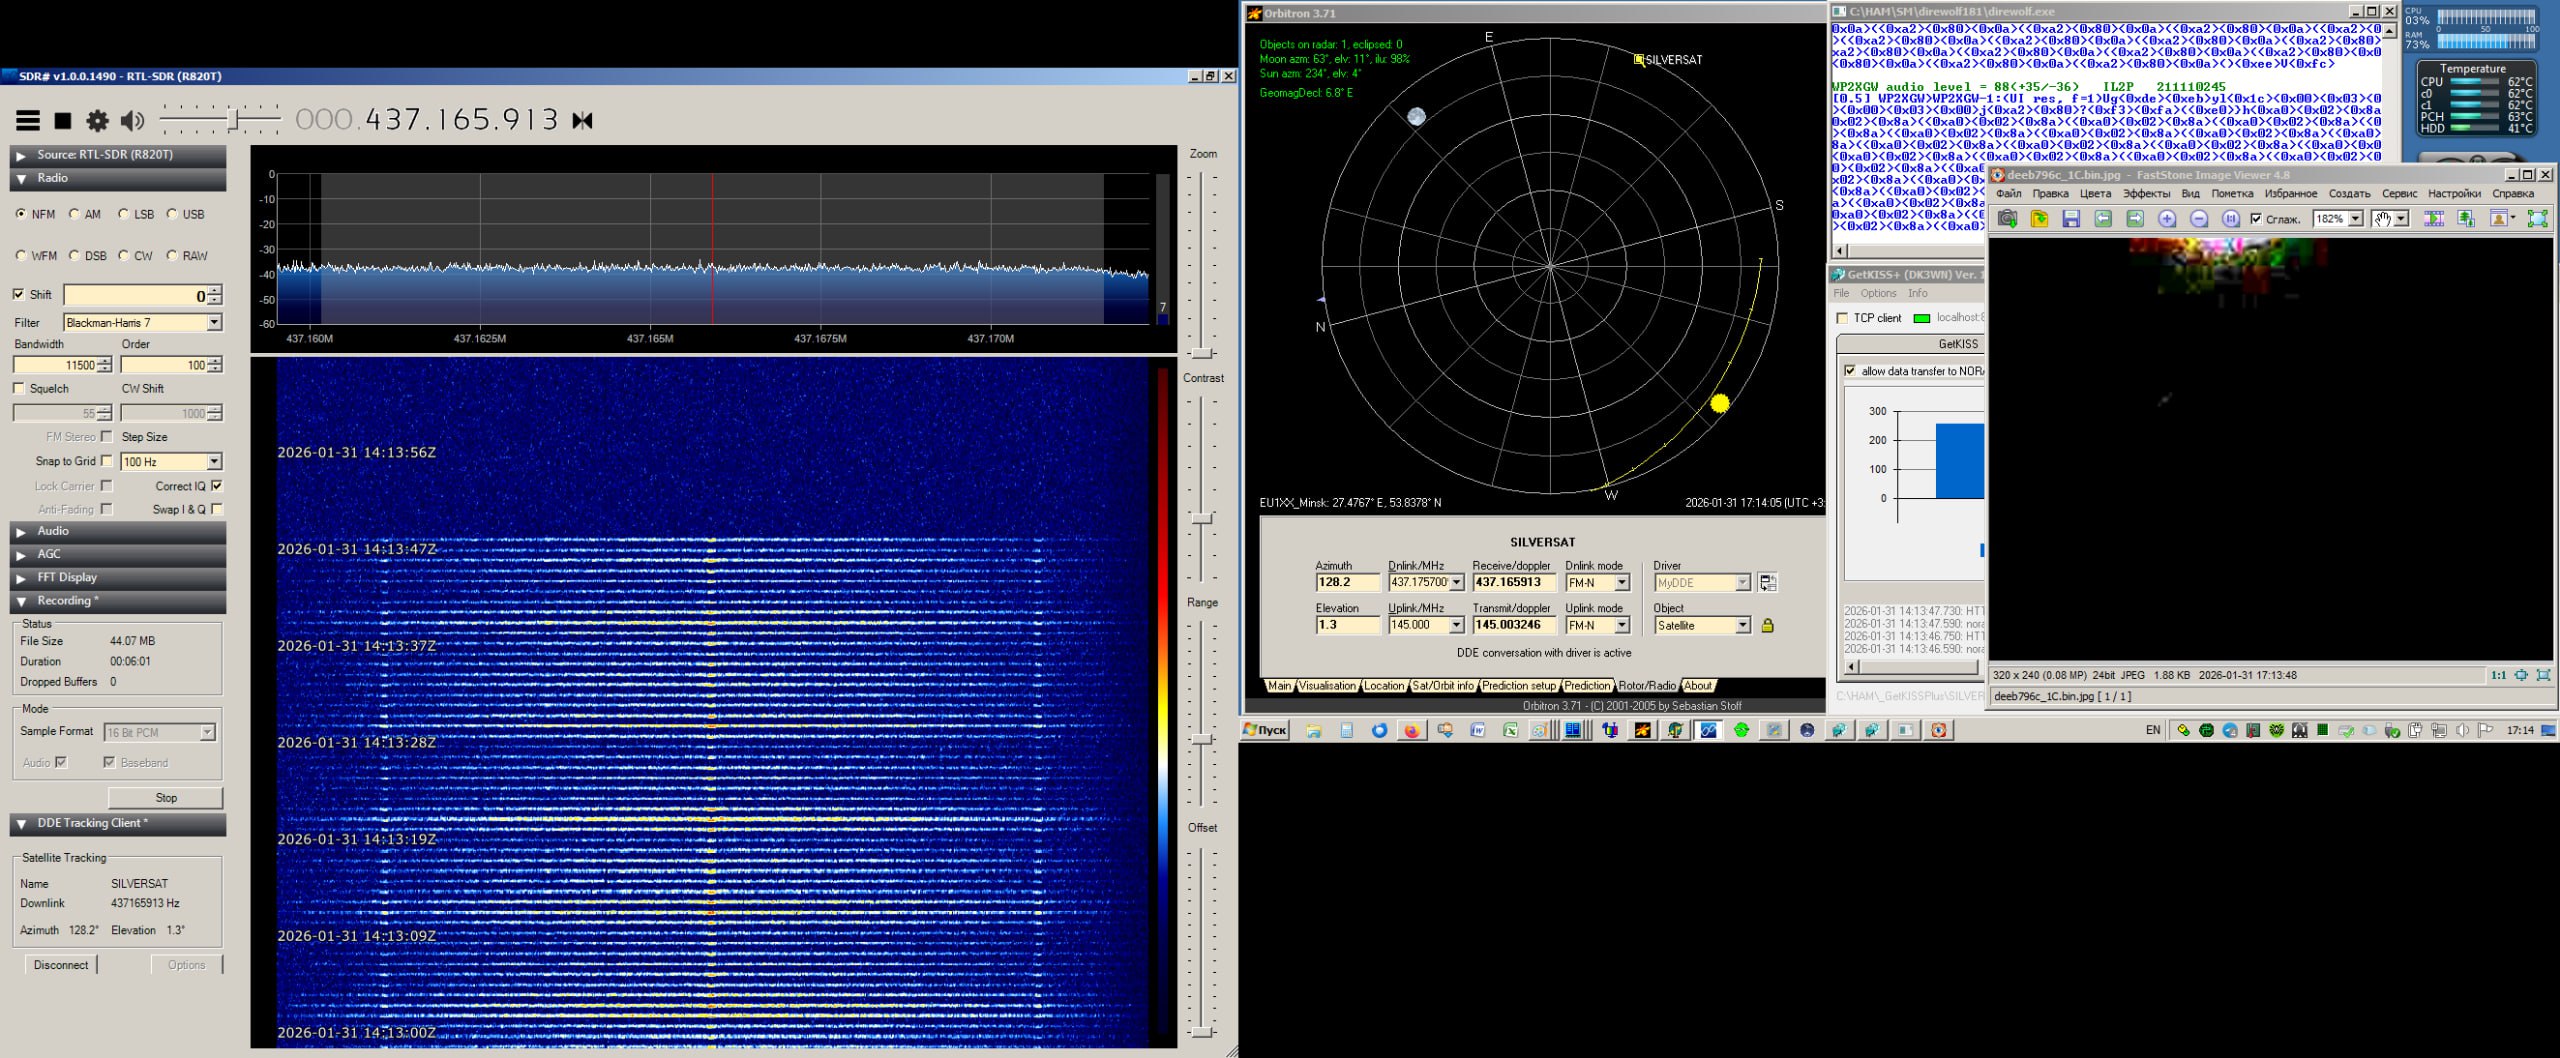
Task: Stop SDR# radio playback
Action: (x=63, y=121)
